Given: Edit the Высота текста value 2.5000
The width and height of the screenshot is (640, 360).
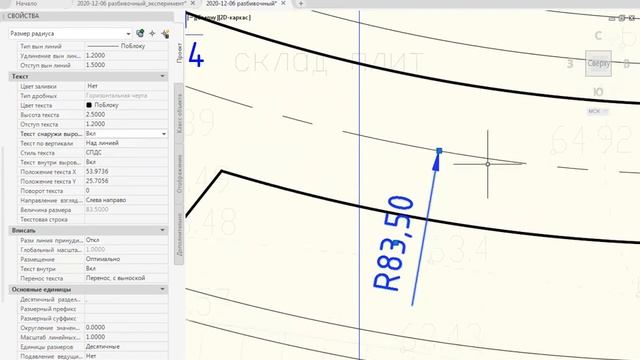Looking at the screenshot, I should click(x=126, y=115).
